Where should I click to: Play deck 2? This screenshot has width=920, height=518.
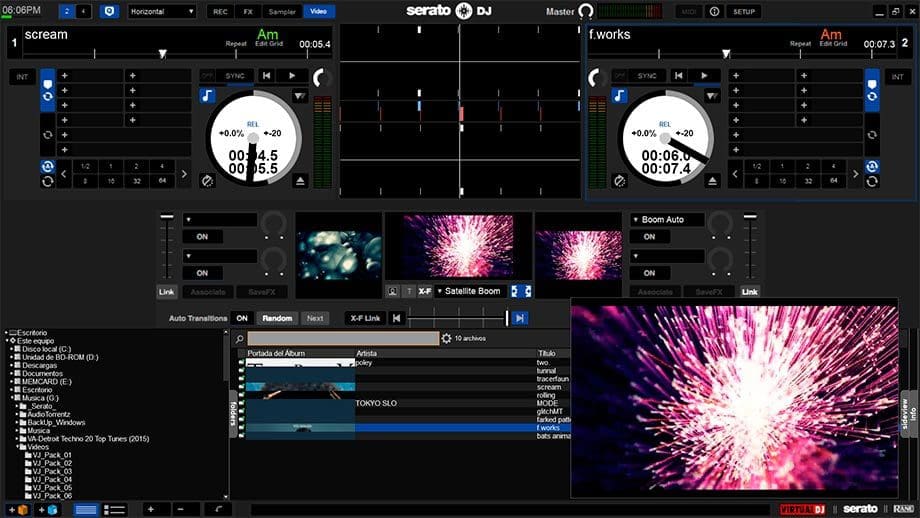click(704, 76)
